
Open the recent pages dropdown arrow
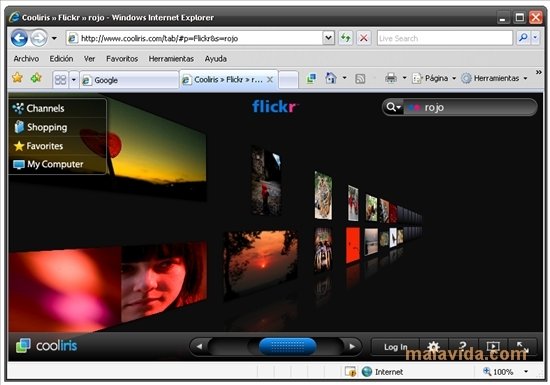point(54,38)
